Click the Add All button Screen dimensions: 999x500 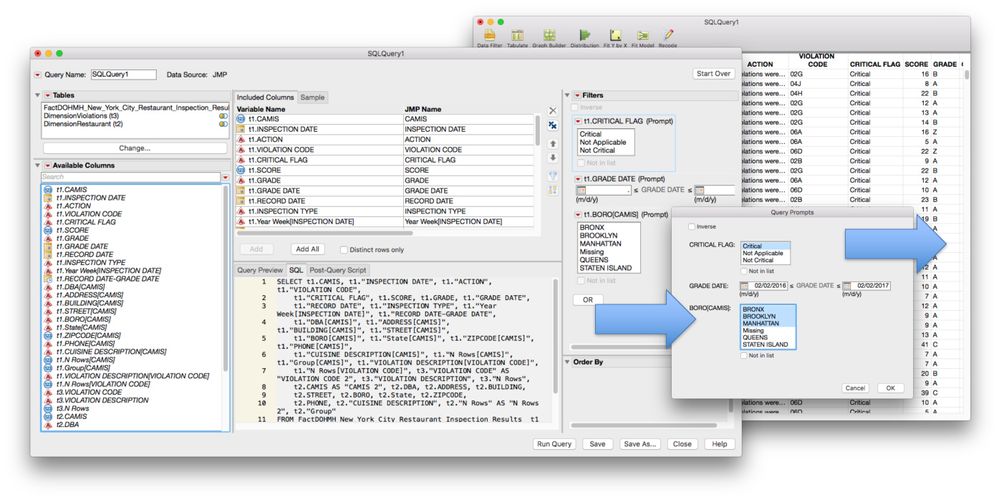(x=307, y=249)
